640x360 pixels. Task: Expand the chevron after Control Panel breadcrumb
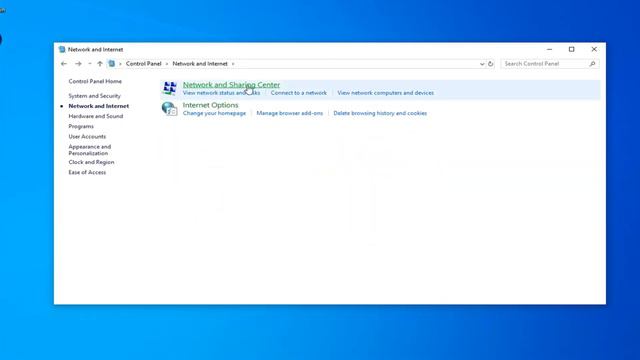(x=167, y=64)
